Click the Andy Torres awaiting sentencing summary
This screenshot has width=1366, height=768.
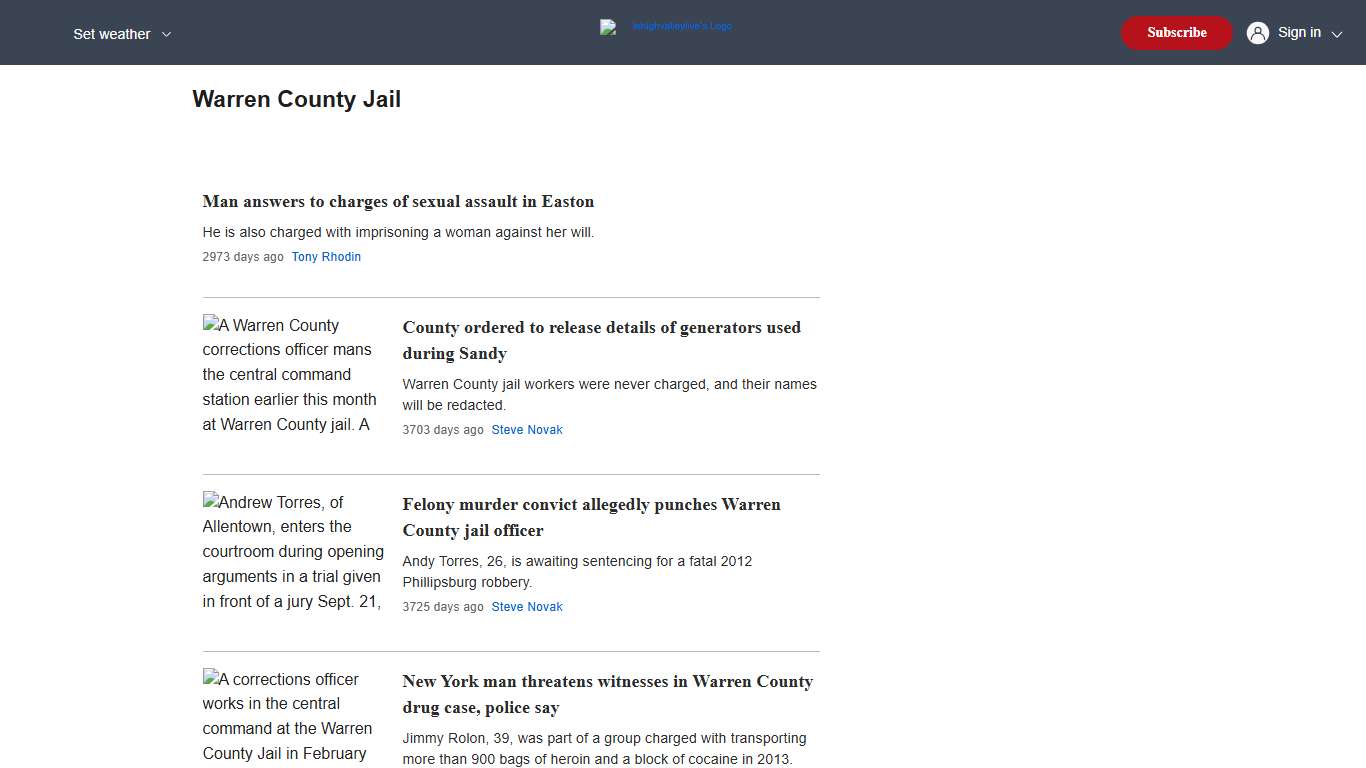[577, 571]
